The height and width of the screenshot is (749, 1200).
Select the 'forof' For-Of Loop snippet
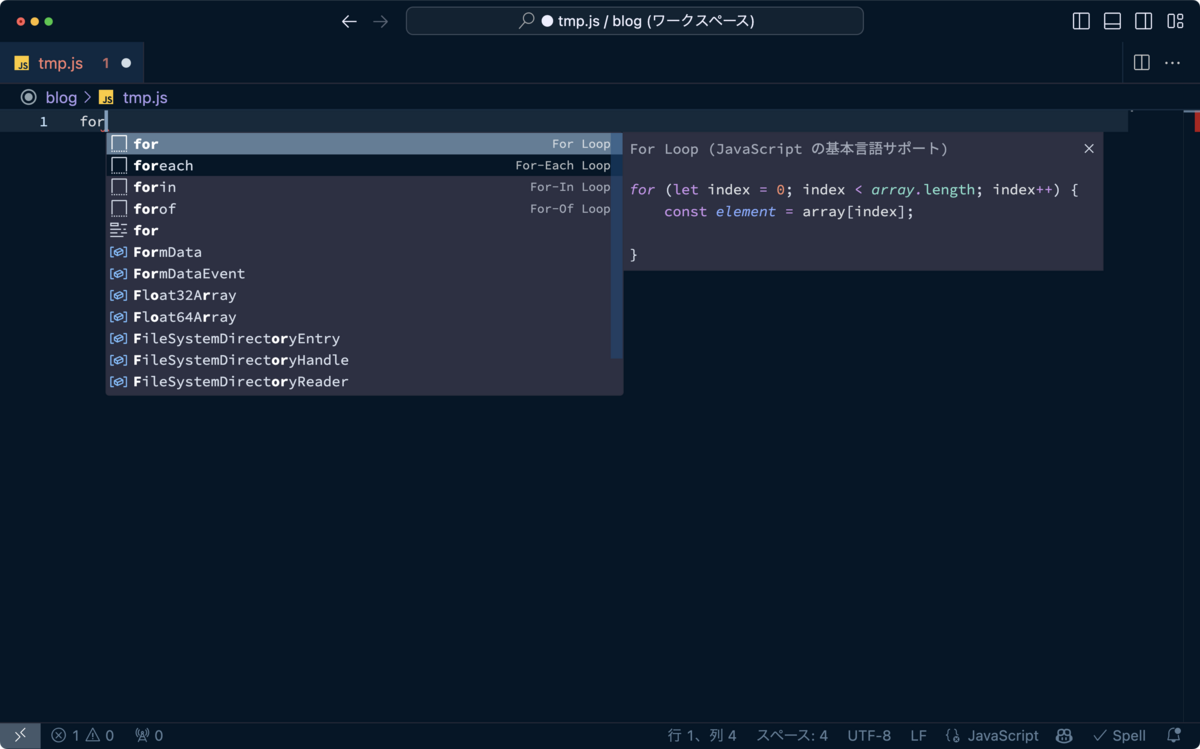[x=359, y=209]
